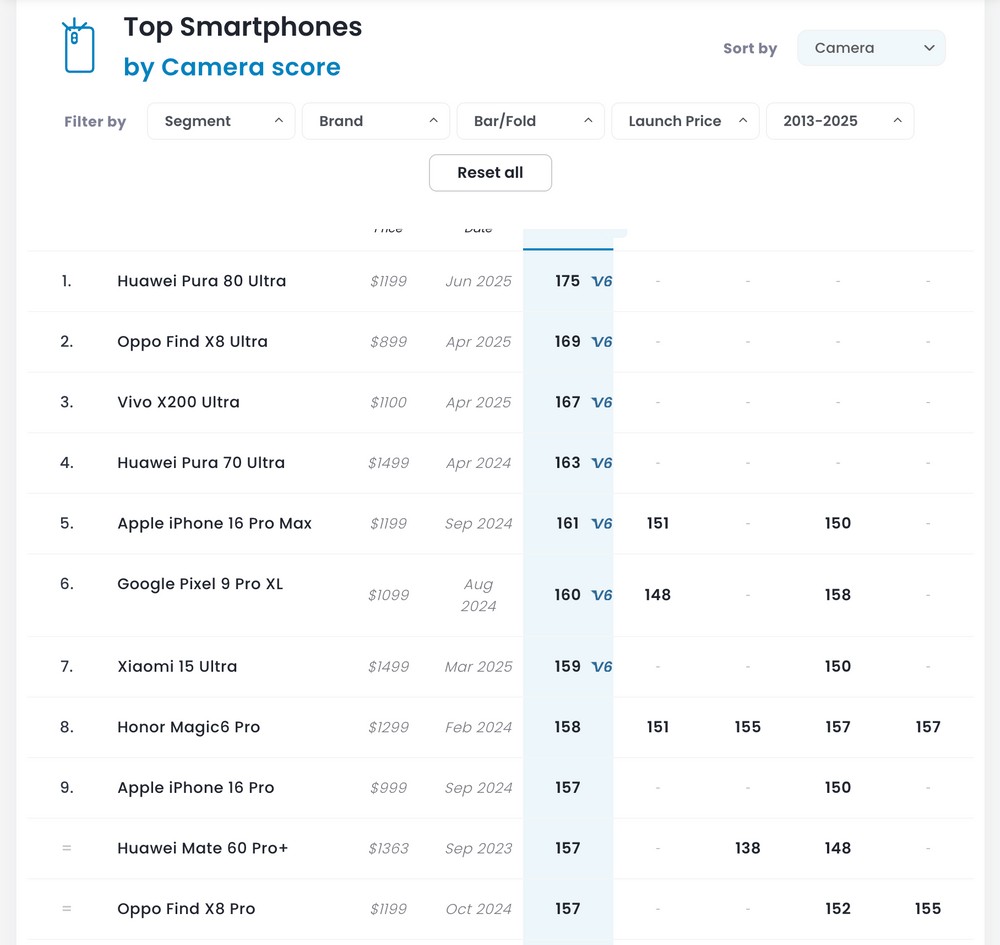Click Mar 2025 launch date
The width and height of the screenshot is (1000, 945).
[478, 666]
